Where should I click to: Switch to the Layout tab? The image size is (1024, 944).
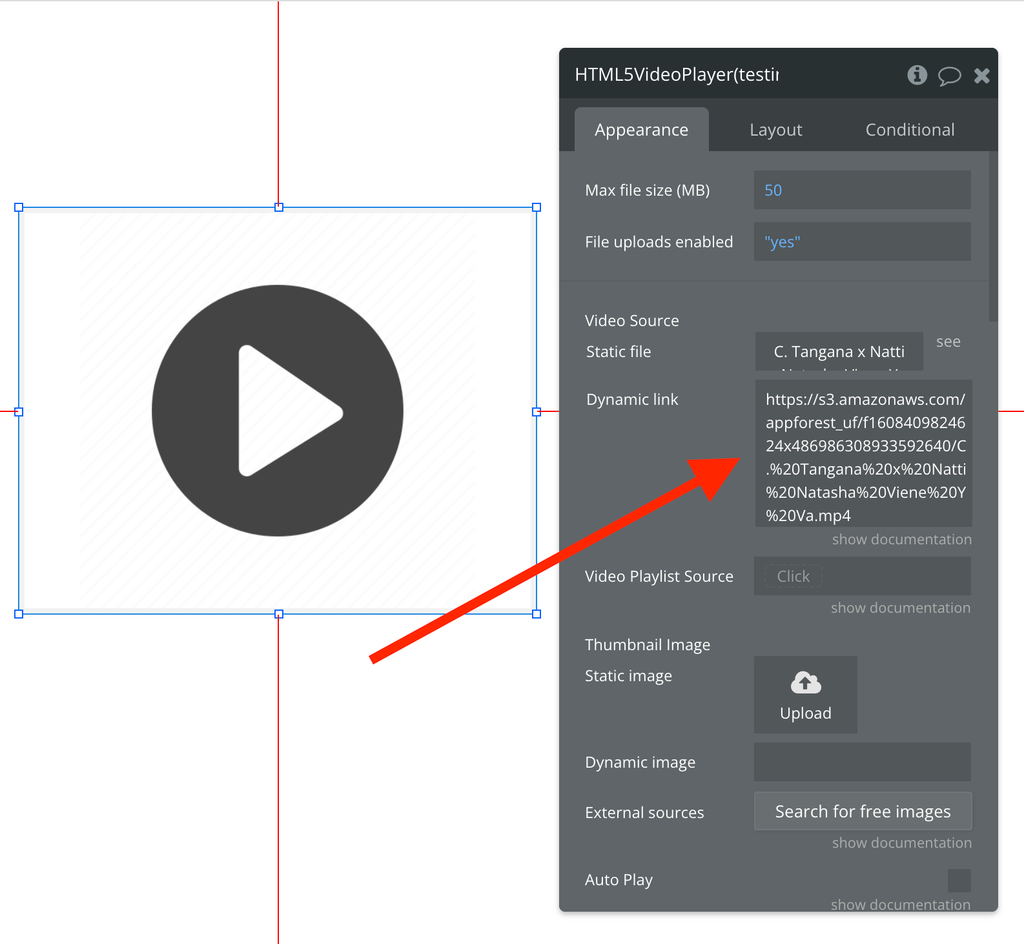[x=776, y=130]
